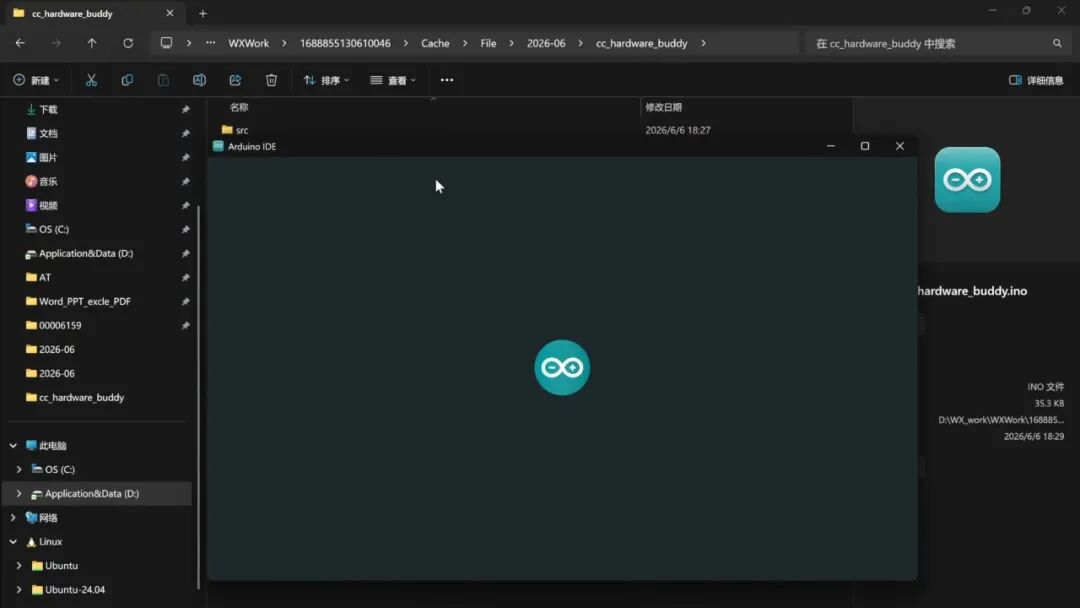Expand the Ubuntu tree node
Image resolution: width=1080 pixels, height=608 pixels.
tap(19, 566)
